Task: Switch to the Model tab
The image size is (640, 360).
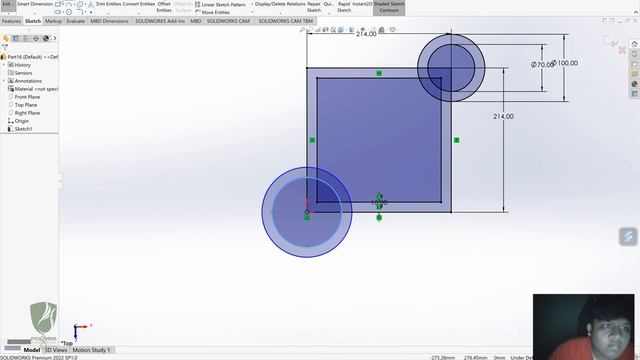Action: pos(31,350)
